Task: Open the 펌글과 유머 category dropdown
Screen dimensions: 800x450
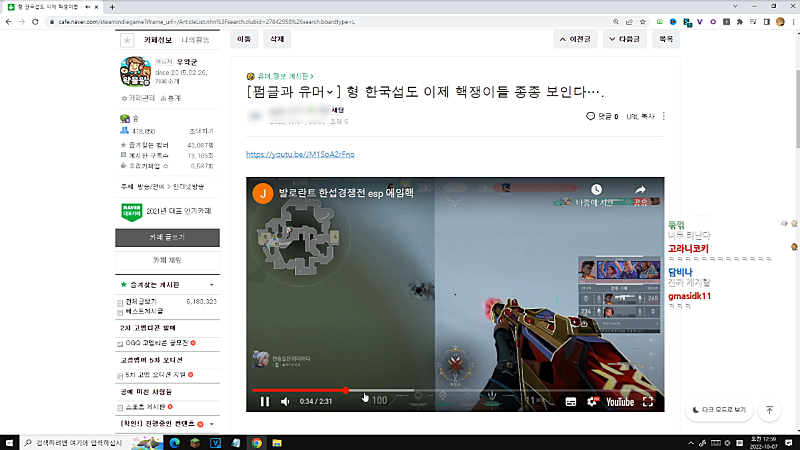Action: [x=294, y=92]
